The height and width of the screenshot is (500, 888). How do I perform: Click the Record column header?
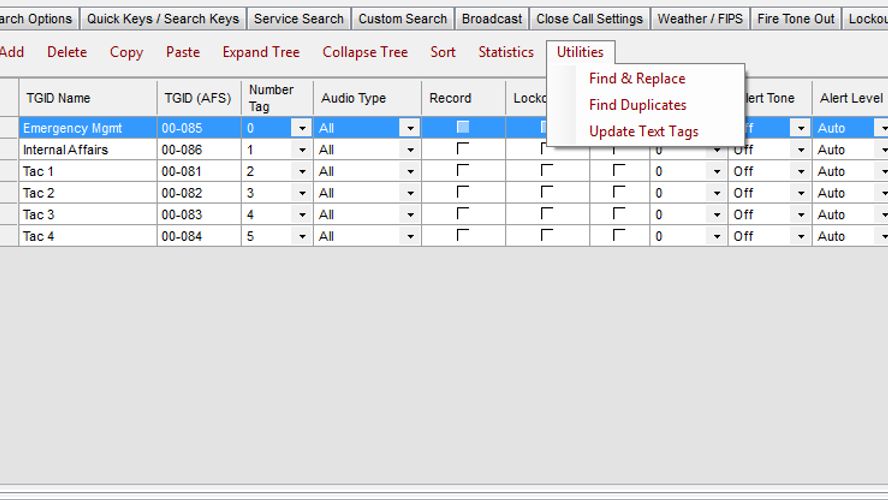464,98
